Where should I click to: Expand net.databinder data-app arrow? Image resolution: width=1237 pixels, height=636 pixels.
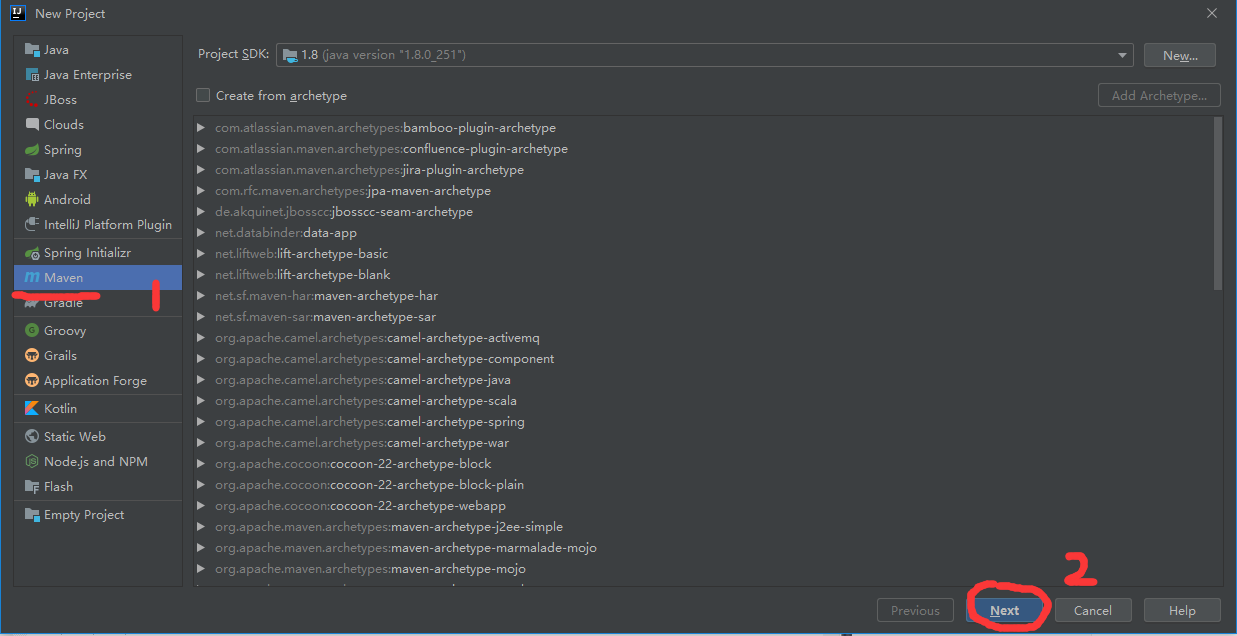(201, 233)
